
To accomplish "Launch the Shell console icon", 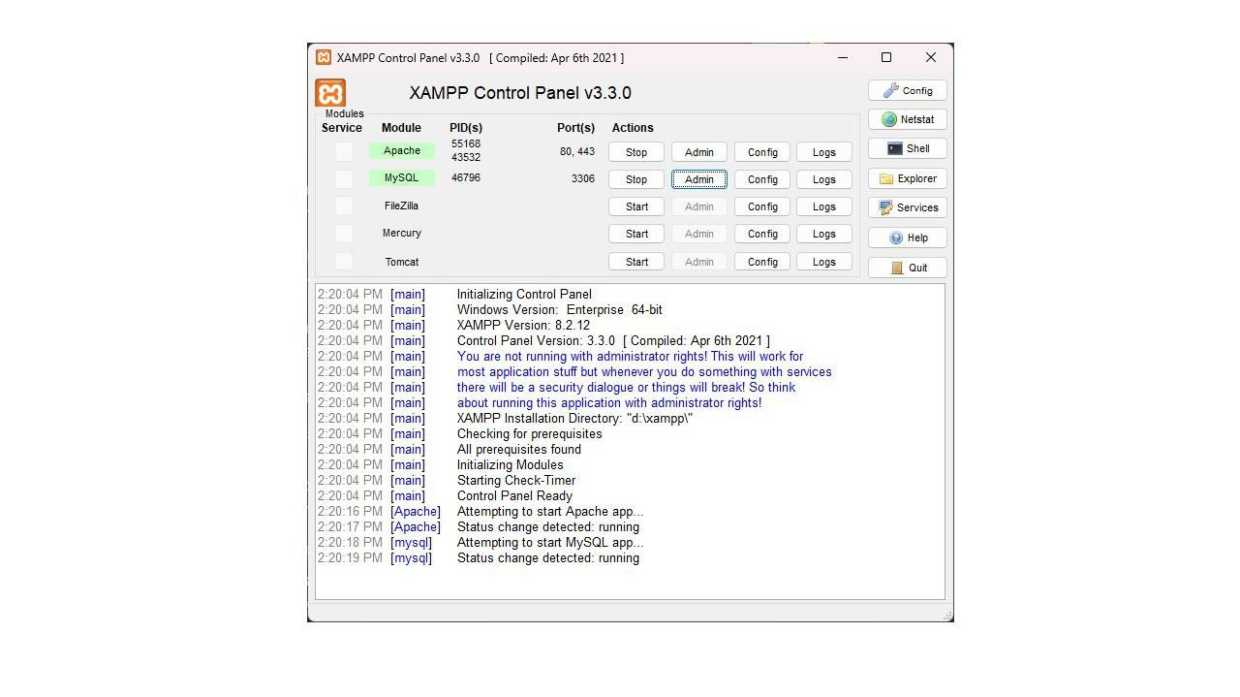I will pyautogui.click(x=907, y=148).
